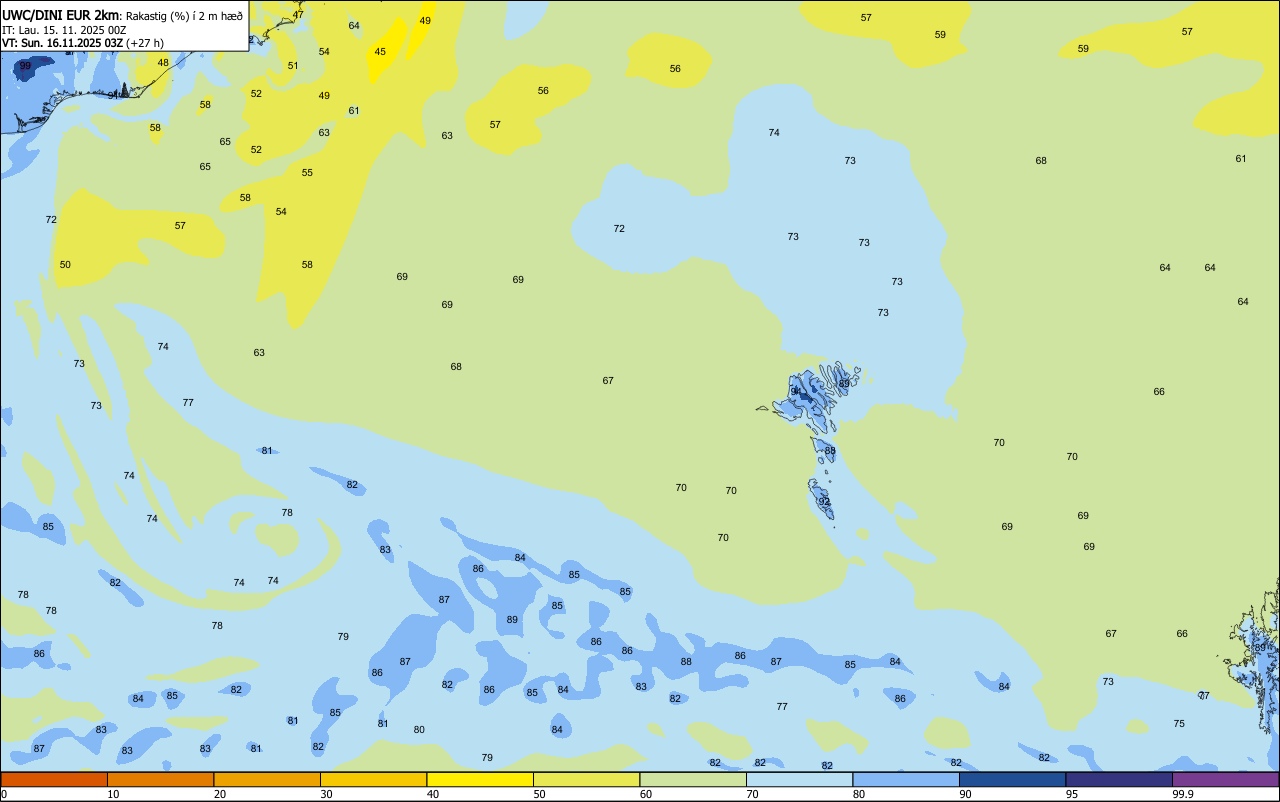The height and width of the screenshot is (802, 1280).
Task: Click the map humidity value '45'
Action: (380, 51)
